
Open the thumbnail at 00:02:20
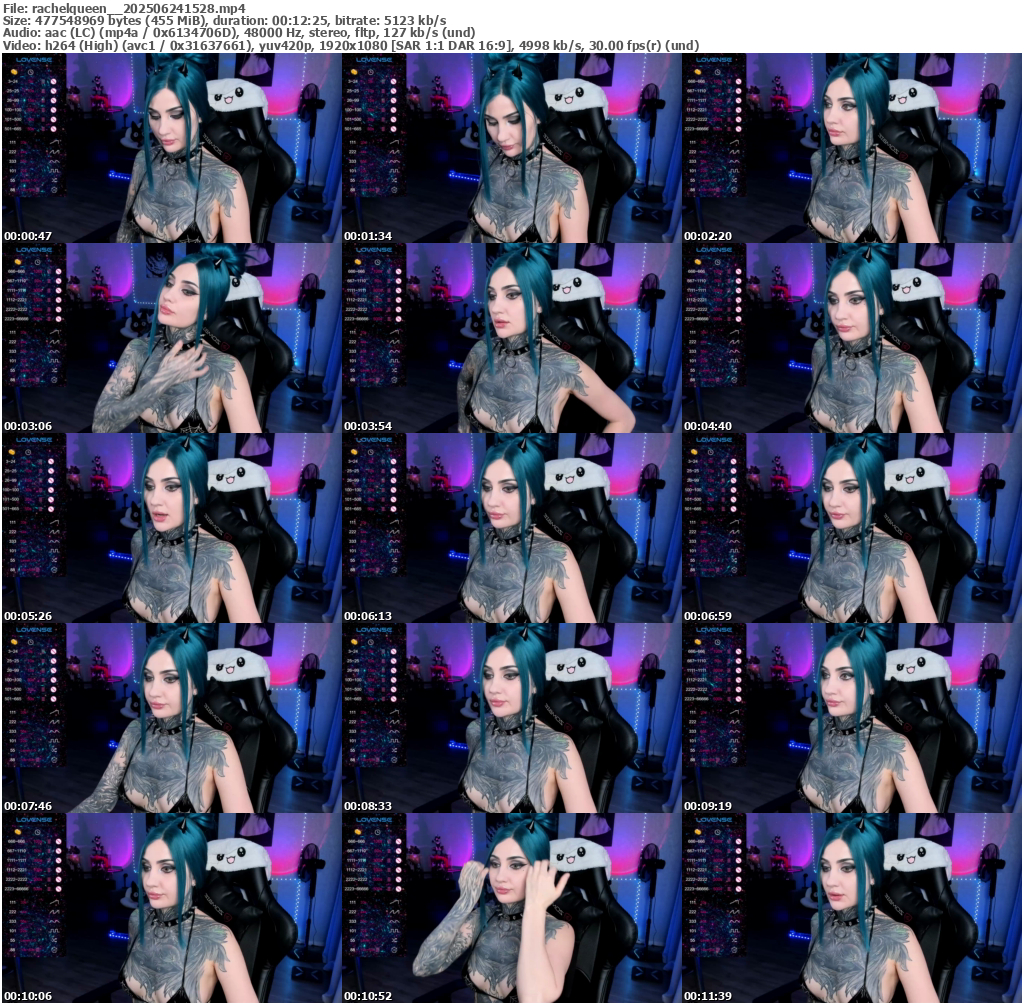852,148
